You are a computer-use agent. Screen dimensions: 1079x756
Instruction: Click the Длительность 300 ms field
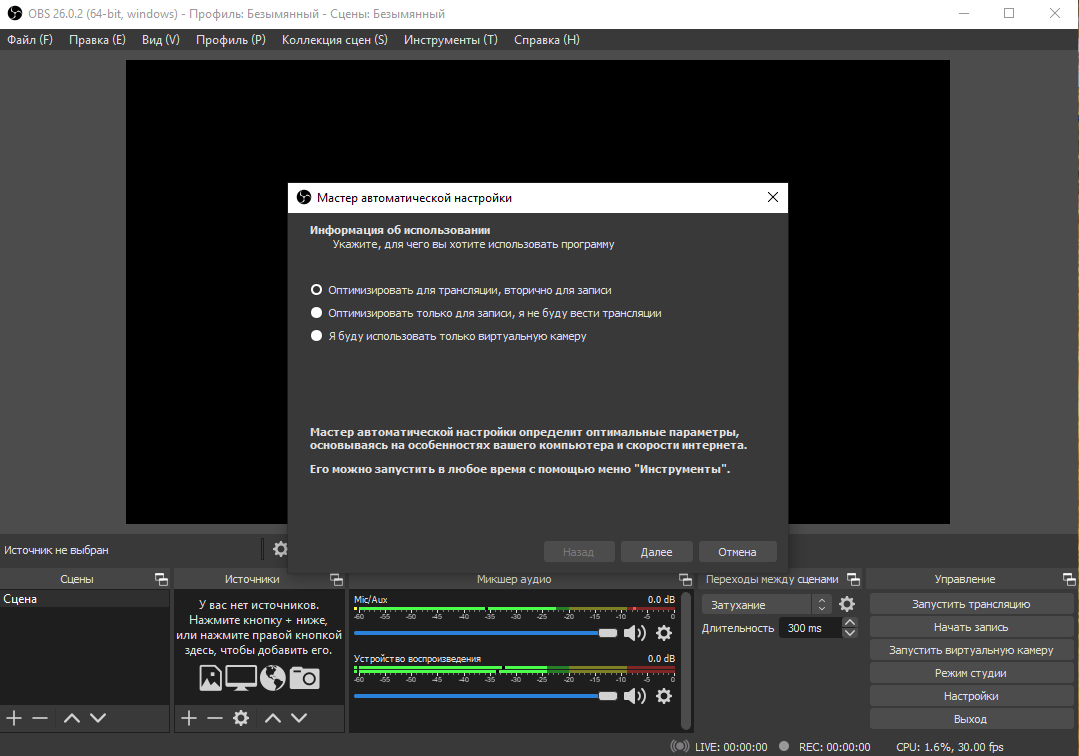[x=810, y=628]
